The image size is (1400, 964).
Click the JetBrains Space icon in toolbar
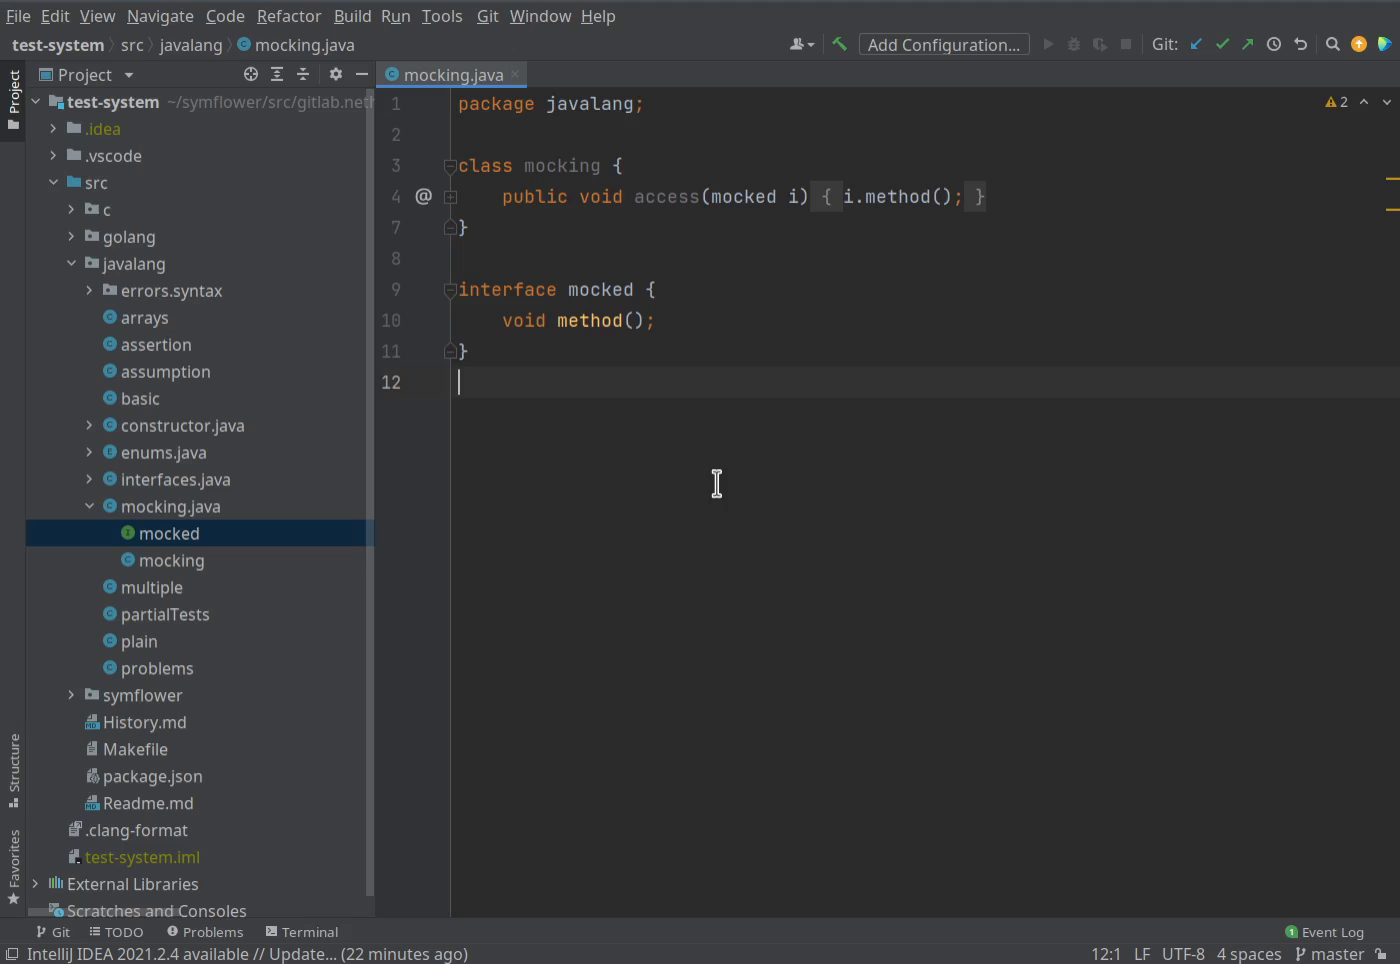(1384, 44)
